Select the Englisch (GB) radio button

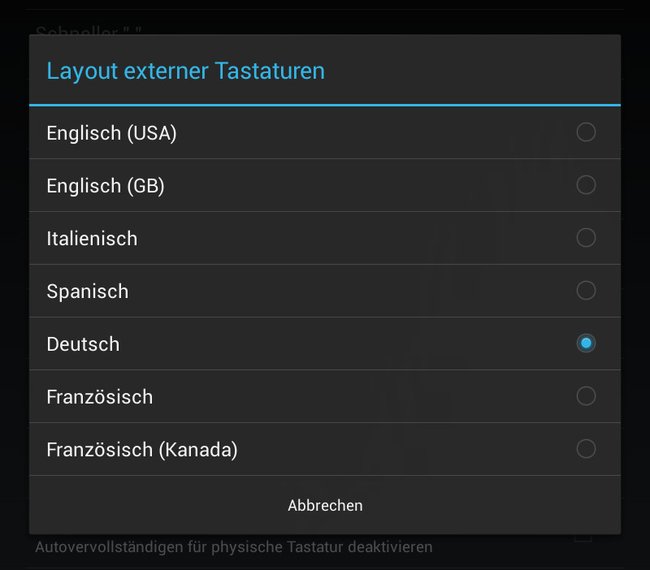586,185
